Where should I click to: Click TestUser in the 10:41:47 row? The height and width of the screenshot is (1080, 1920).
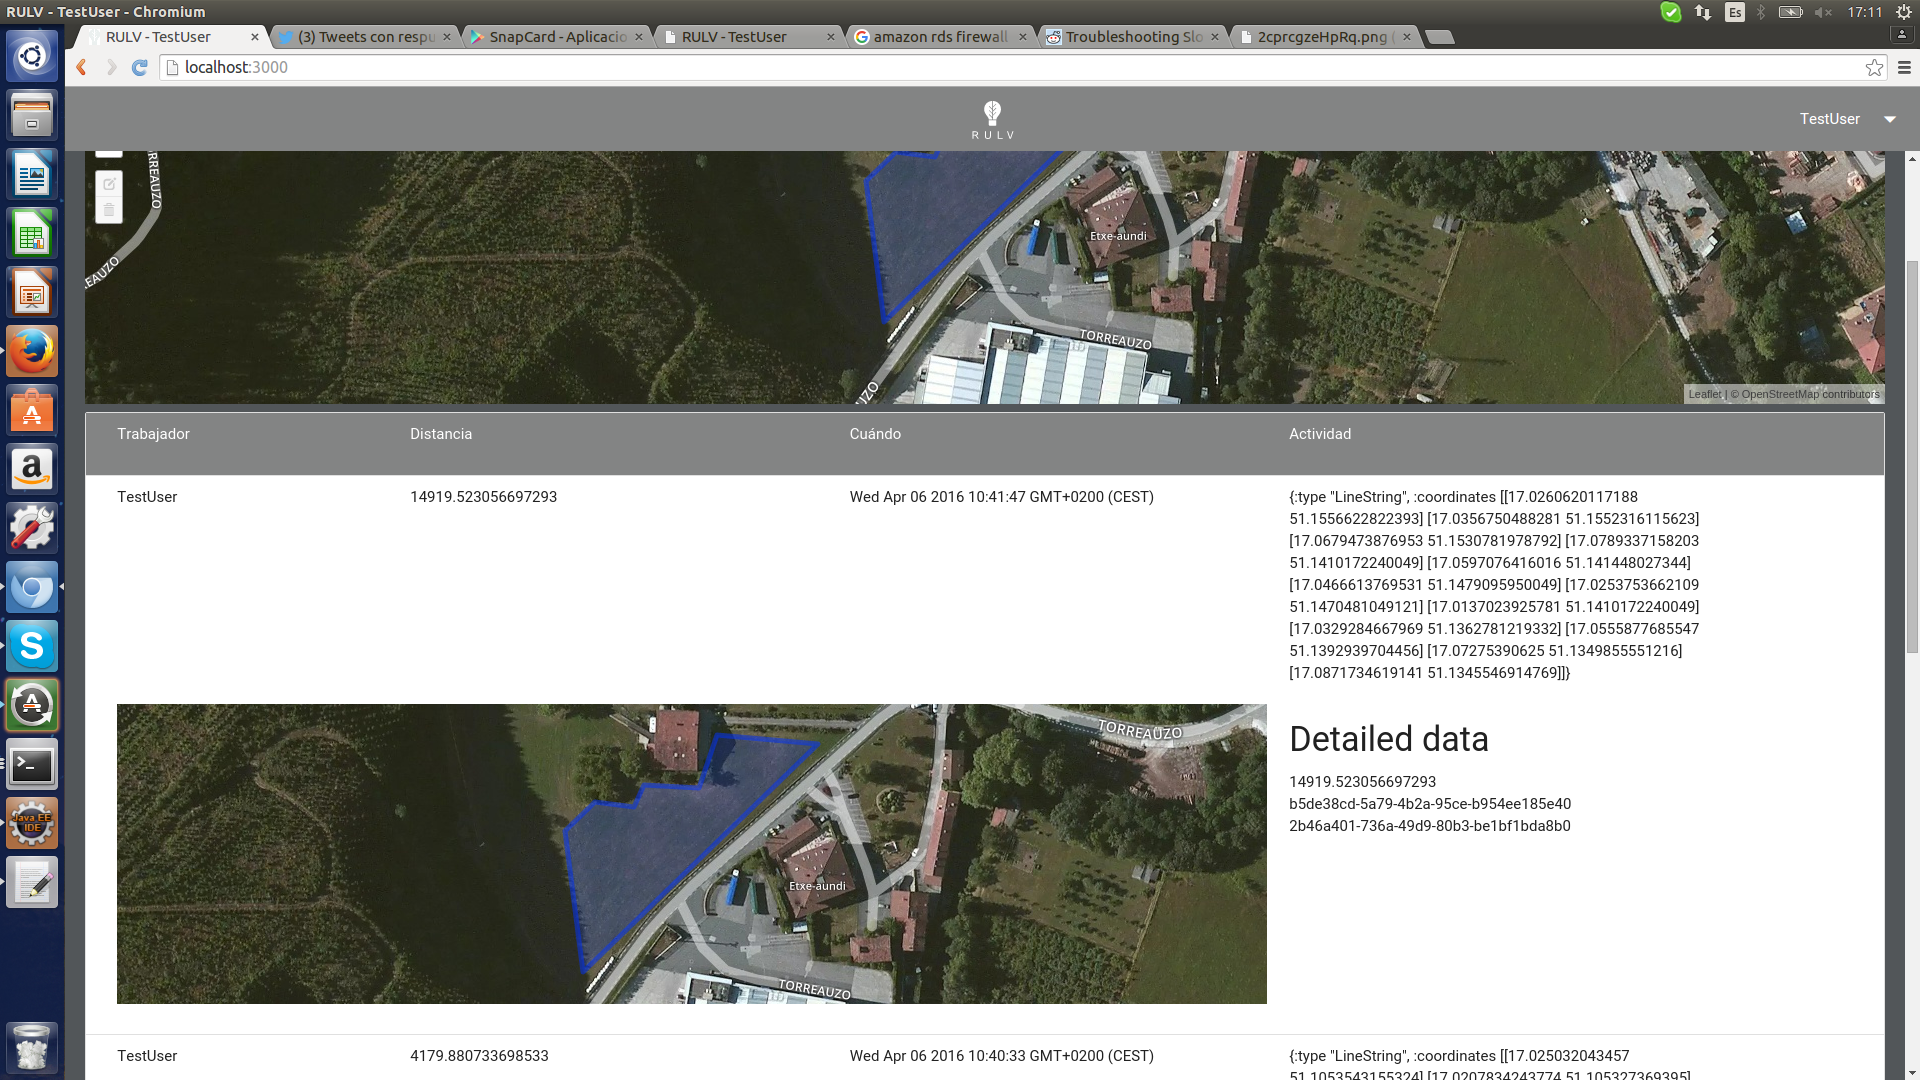point(147,497)
